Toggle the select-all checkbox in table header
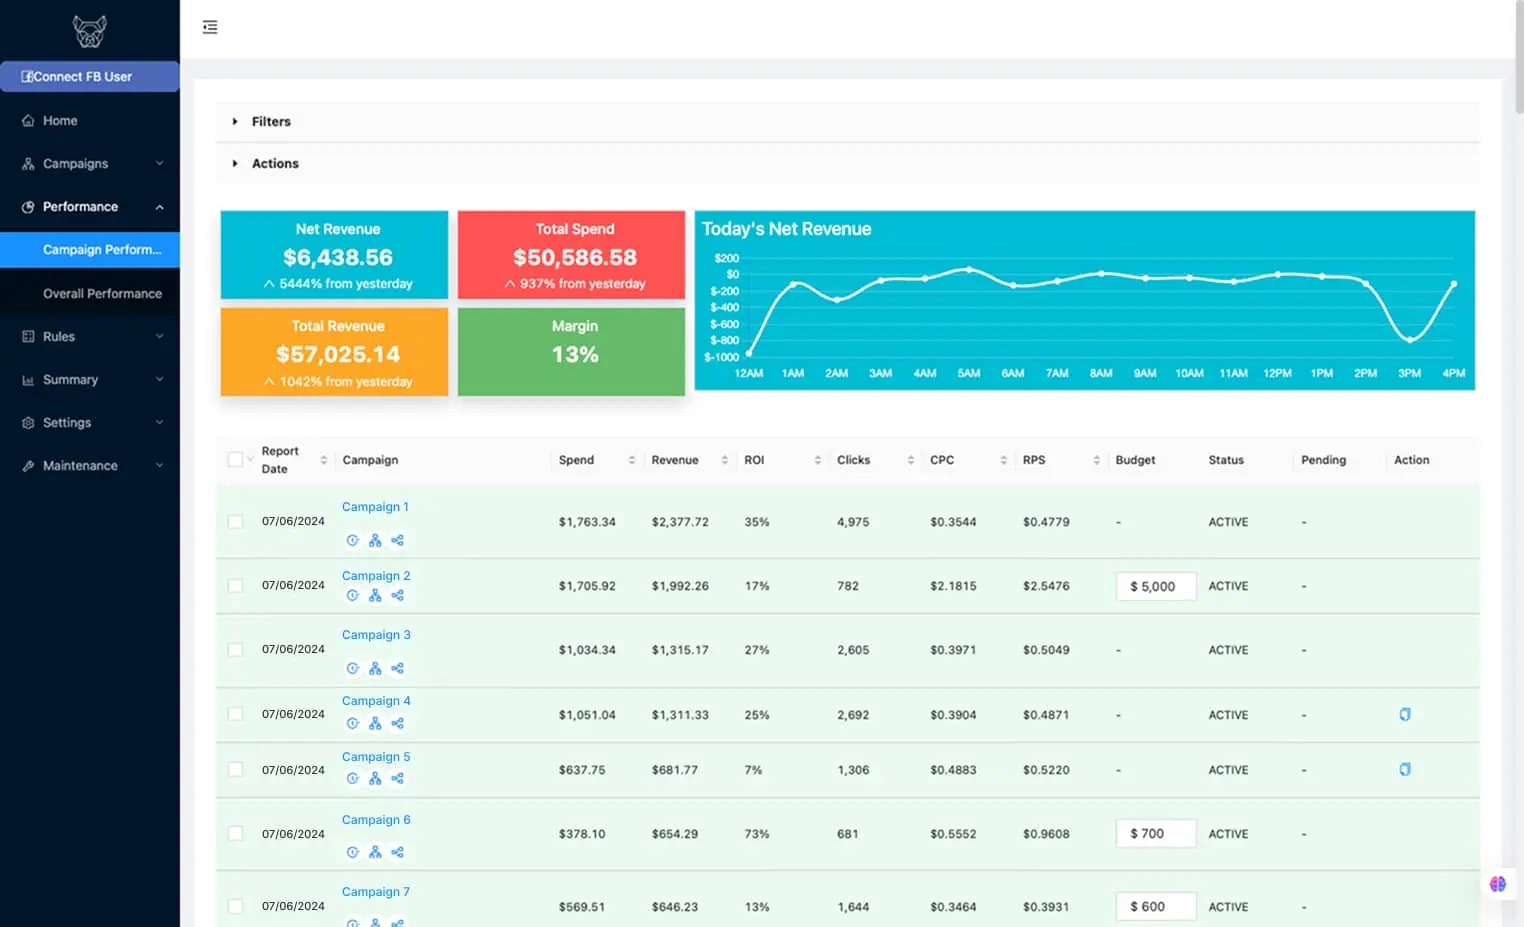Screen dimensions: 1524x927 [235, 460]
